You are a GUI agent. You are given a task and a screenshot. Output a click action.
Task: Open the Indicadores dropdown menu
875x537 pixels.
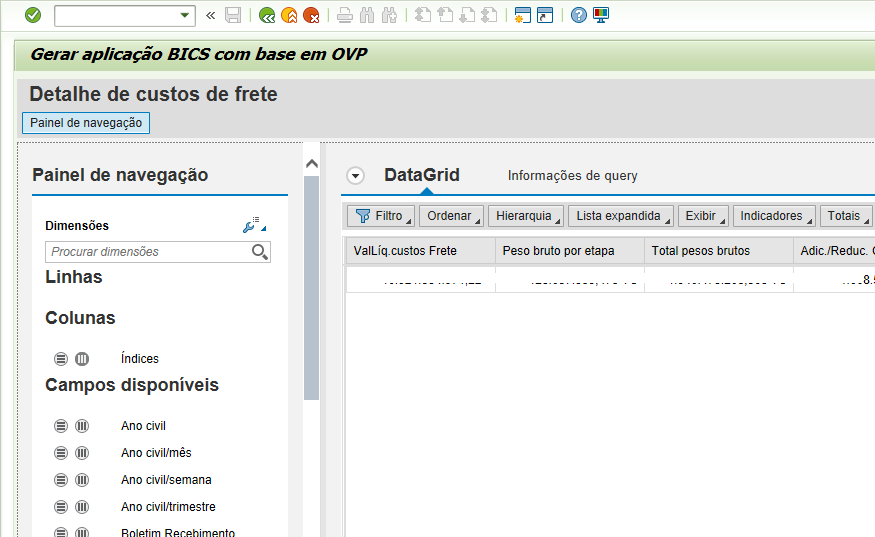coord(774,216)
